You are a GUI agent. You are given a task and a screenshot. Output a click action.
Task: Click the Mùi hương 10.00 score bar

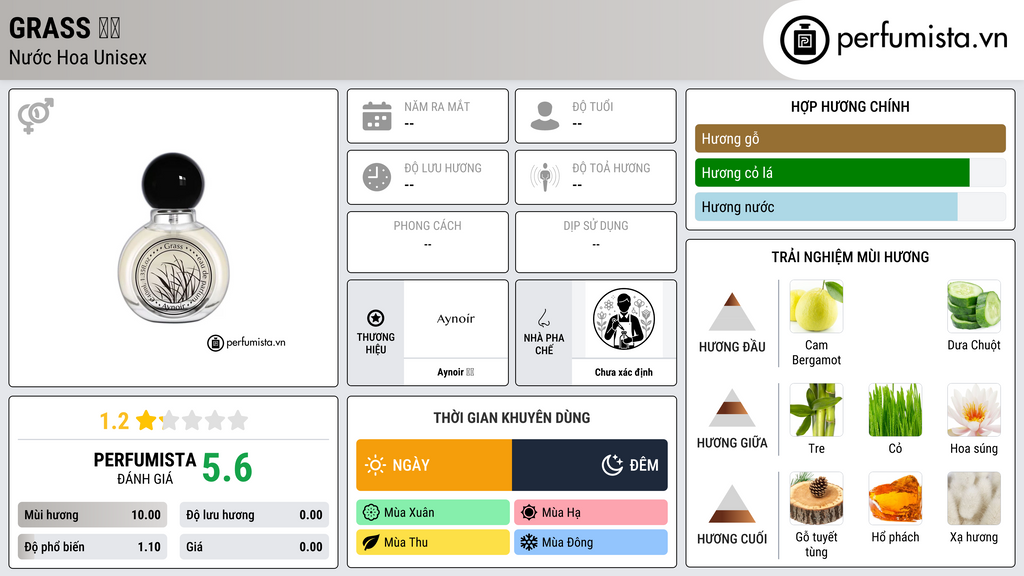(92, 515)
